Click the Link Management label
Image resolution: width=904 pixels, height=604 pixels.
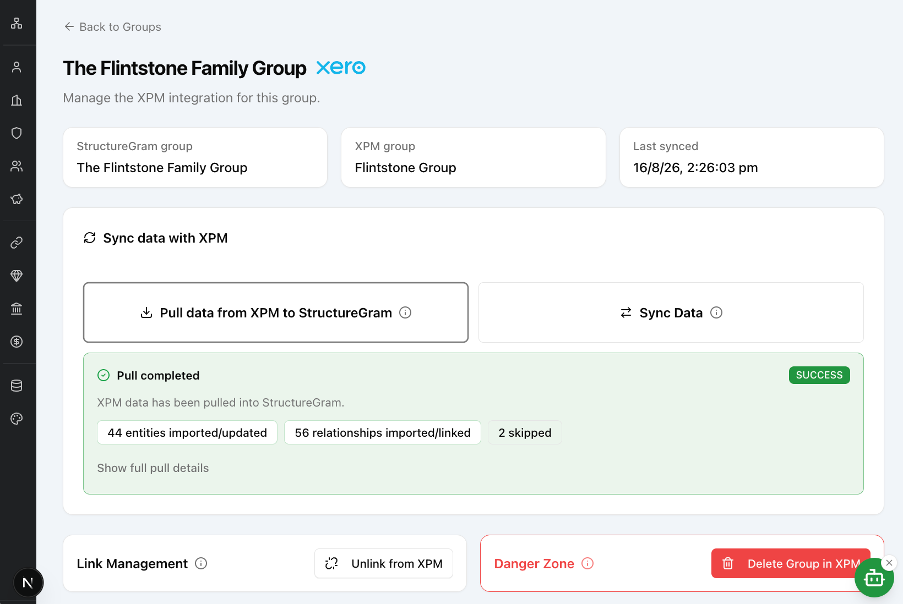tap(132, 563)
